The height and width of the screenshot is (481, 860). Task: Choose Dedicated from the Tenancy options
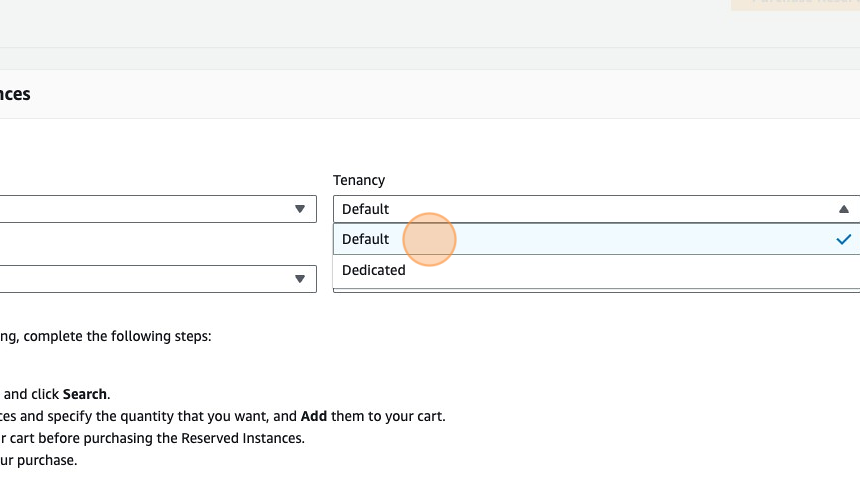tap(374, 270)
